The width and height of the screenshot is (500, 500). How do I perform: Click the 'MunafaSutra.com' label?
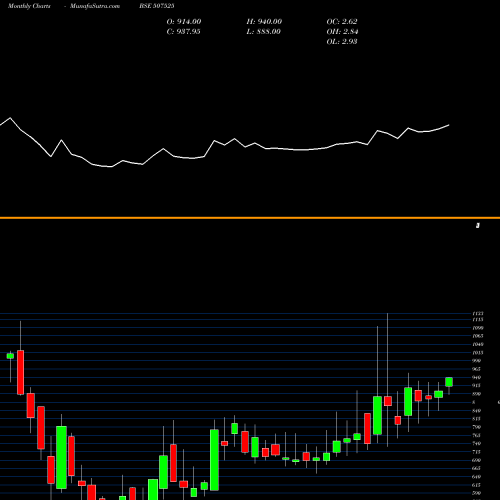coord(95,6)
